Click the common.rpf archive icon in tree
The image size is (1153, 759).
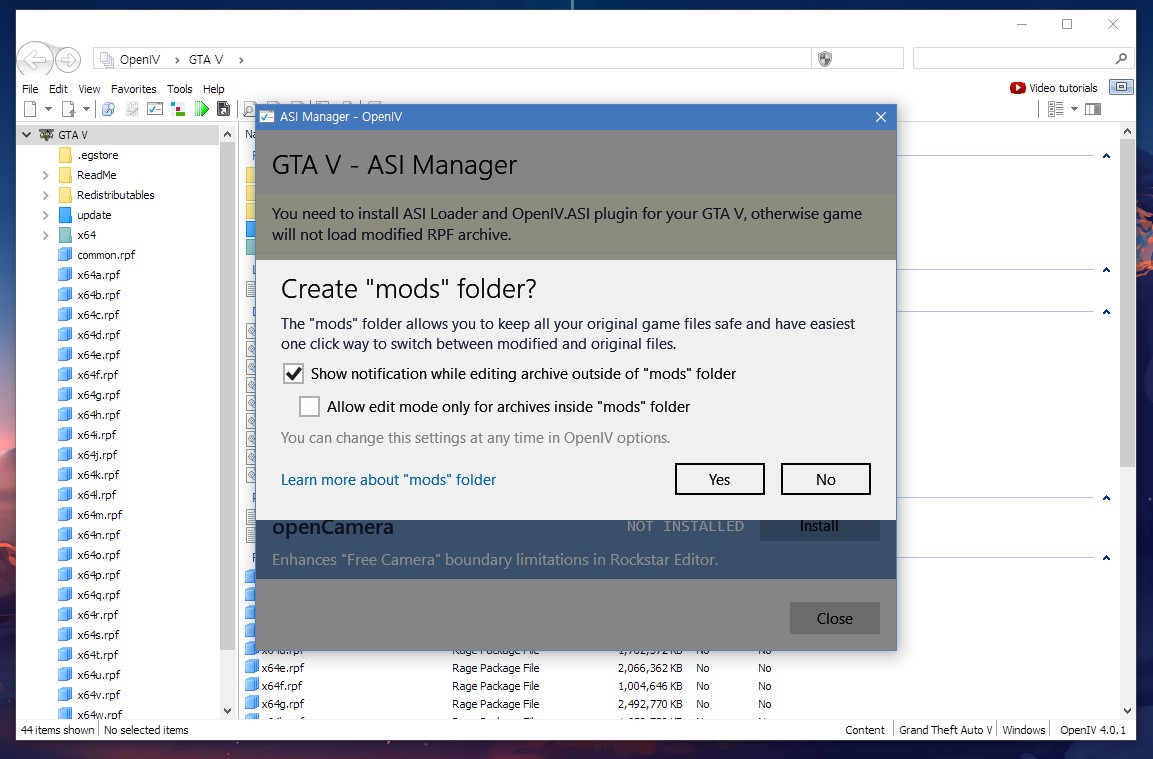tap(65, 255)
